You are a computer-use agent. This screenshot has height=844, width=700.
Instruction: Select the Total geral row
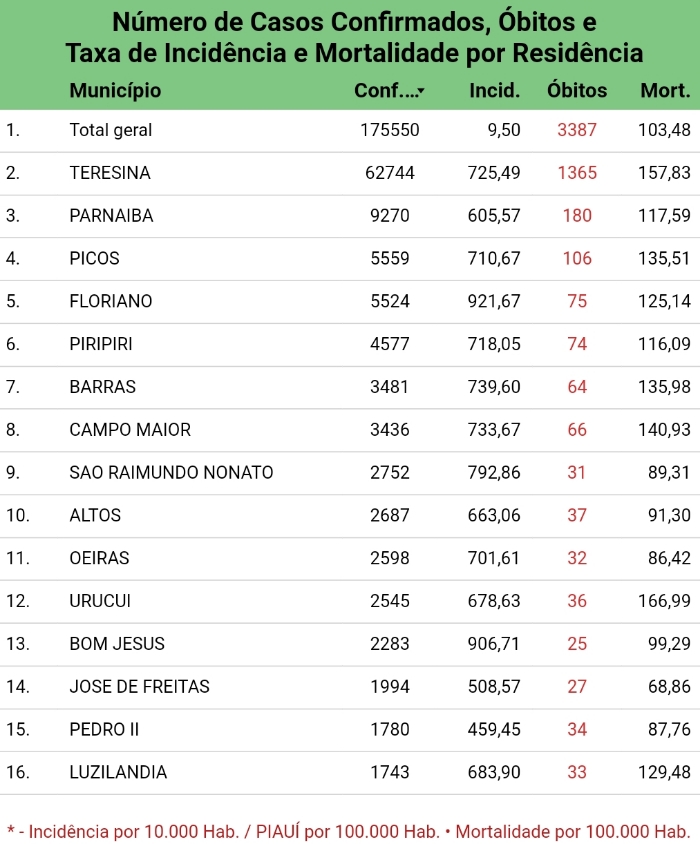click(350, 130)
